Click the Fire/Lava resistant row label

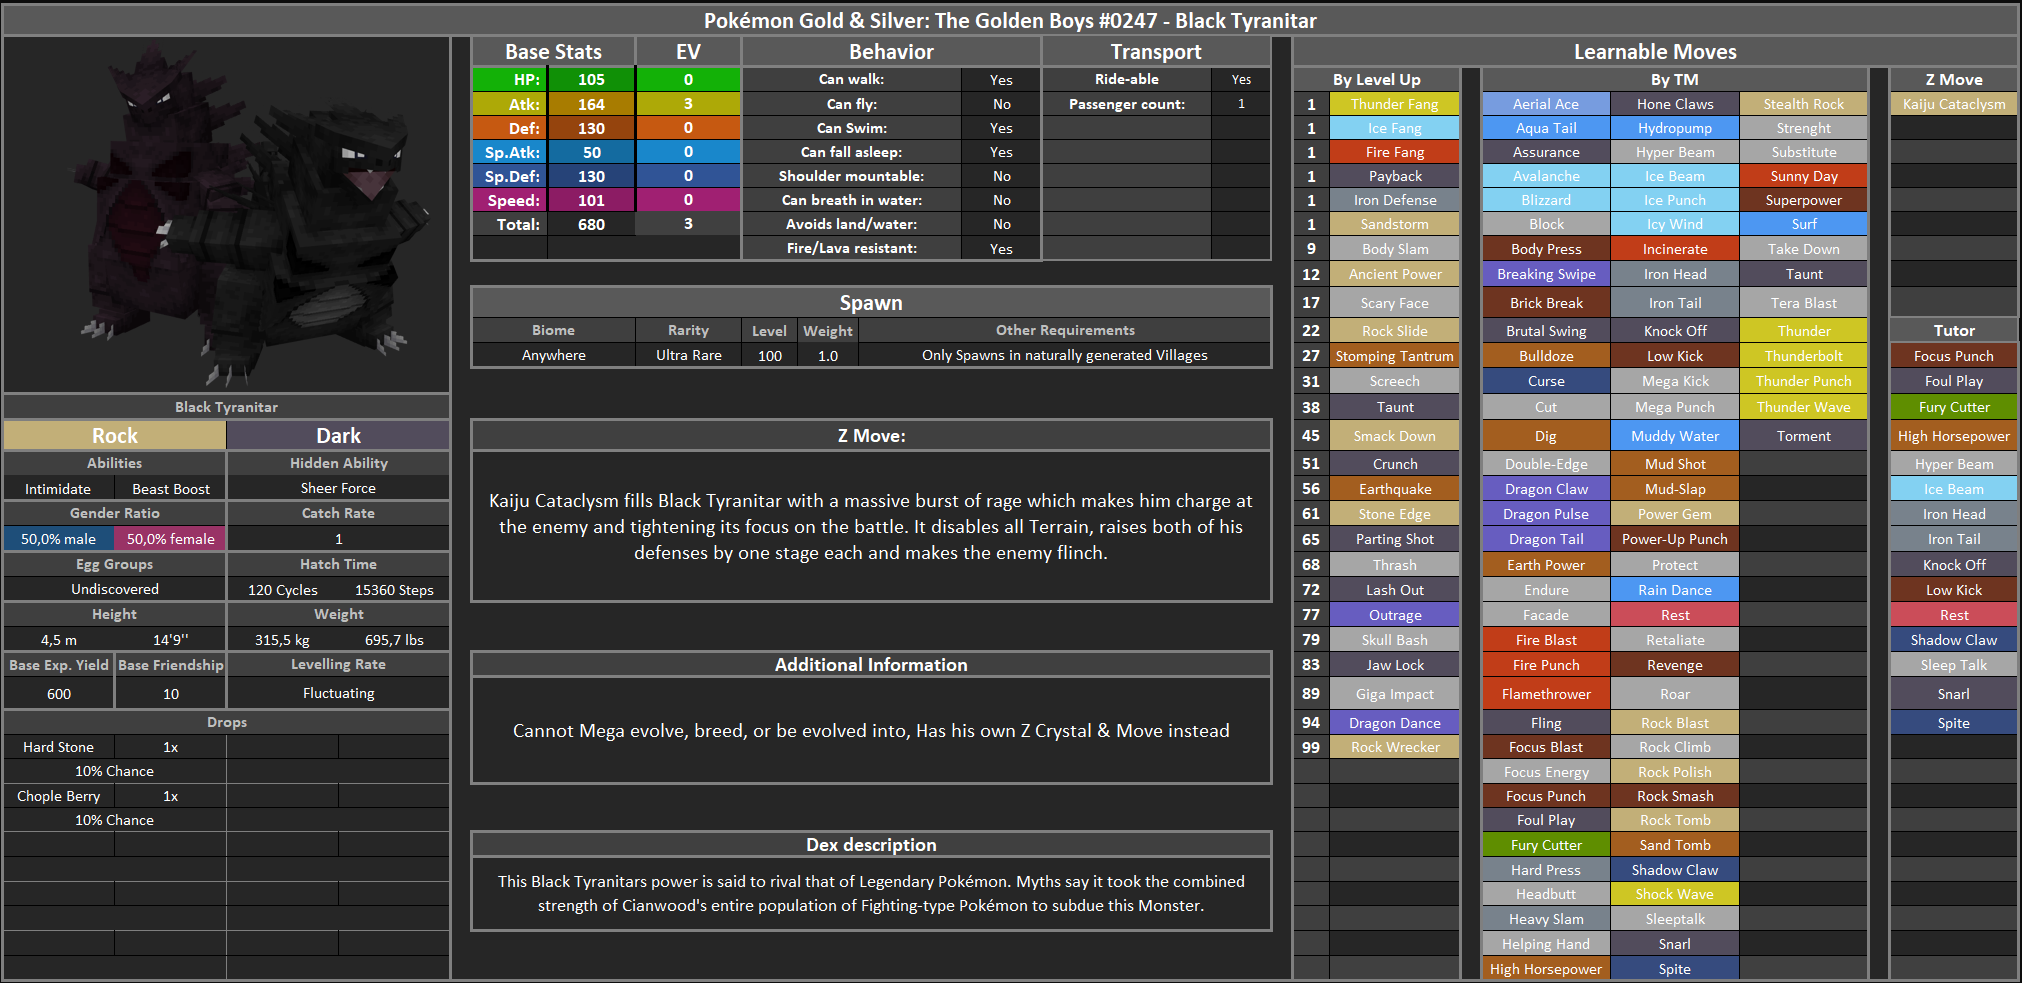851,248
